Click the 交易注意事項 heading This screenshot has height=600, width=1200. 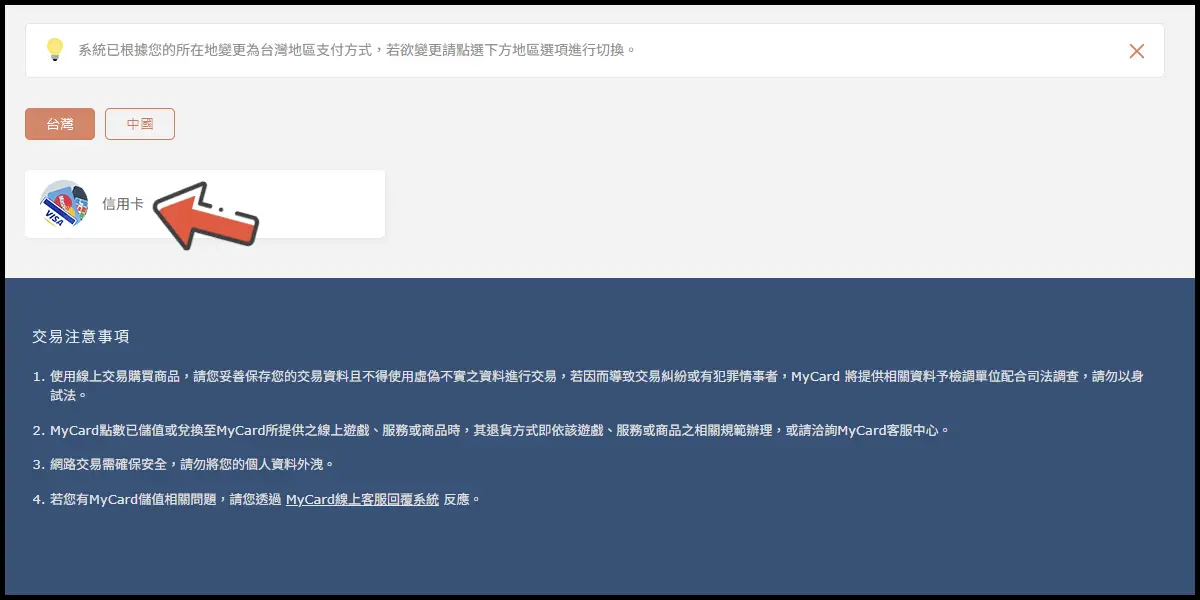(x=81, y=337)
